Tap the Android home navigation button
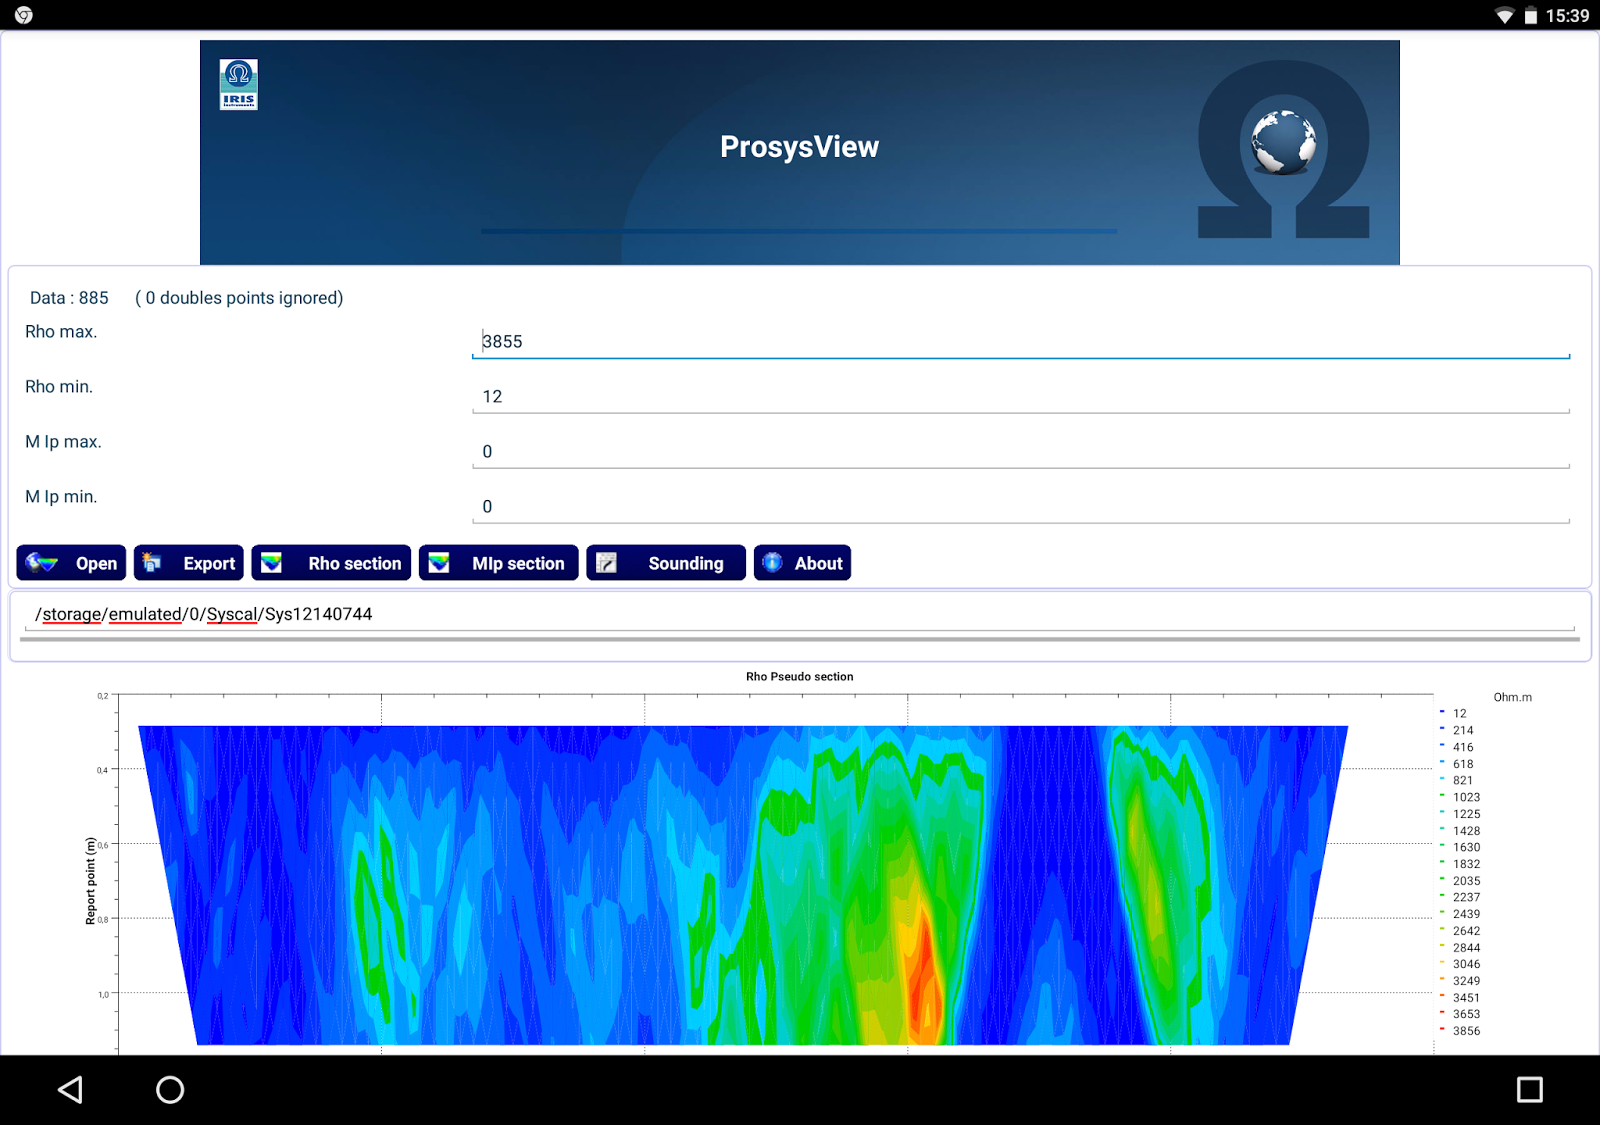 [170, 1090]
